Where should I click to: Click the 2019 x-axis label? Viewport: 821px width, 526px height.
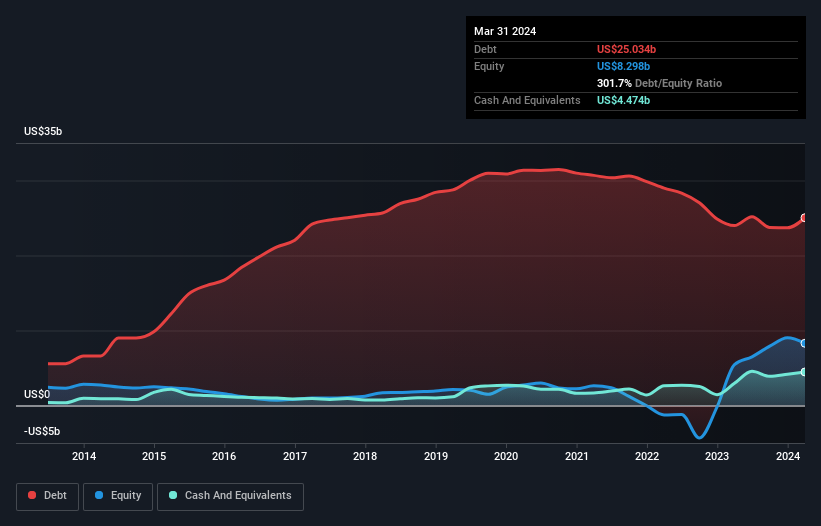436,456
